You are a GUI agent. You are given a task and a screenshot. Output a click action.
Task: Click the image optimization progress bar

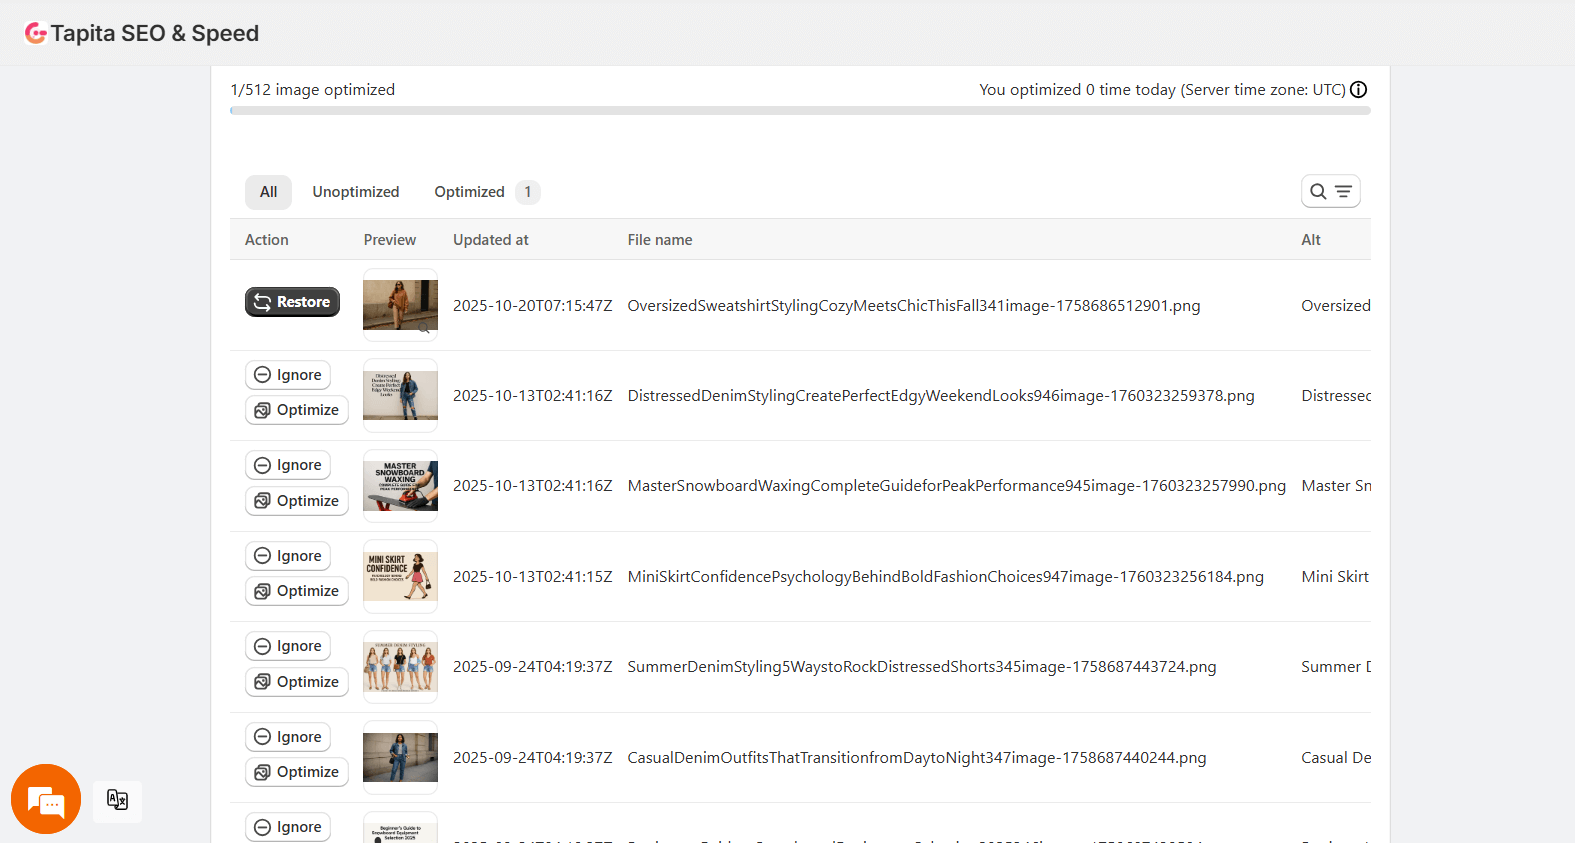pyautogui.click(x=800, y=111)
